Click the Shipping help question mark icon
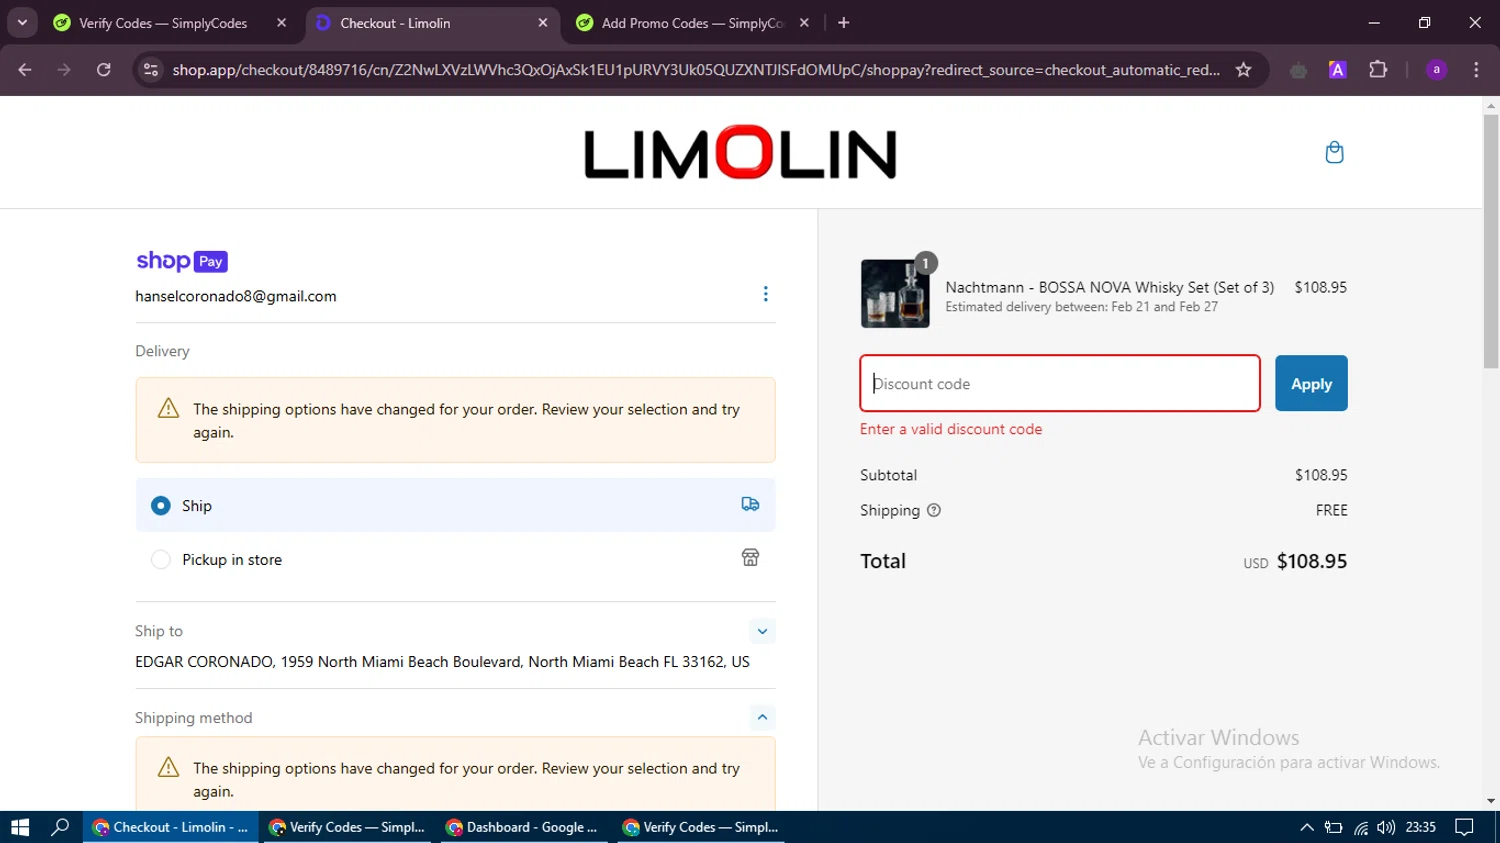 934,510
